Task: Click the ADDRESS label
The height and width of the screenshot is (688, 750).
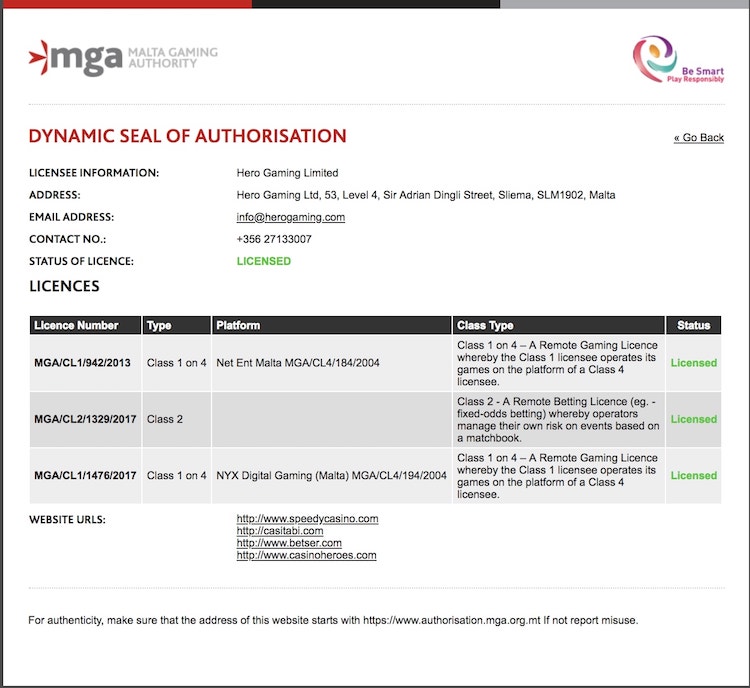Action: pyautogui.click(x=55, y=195)
